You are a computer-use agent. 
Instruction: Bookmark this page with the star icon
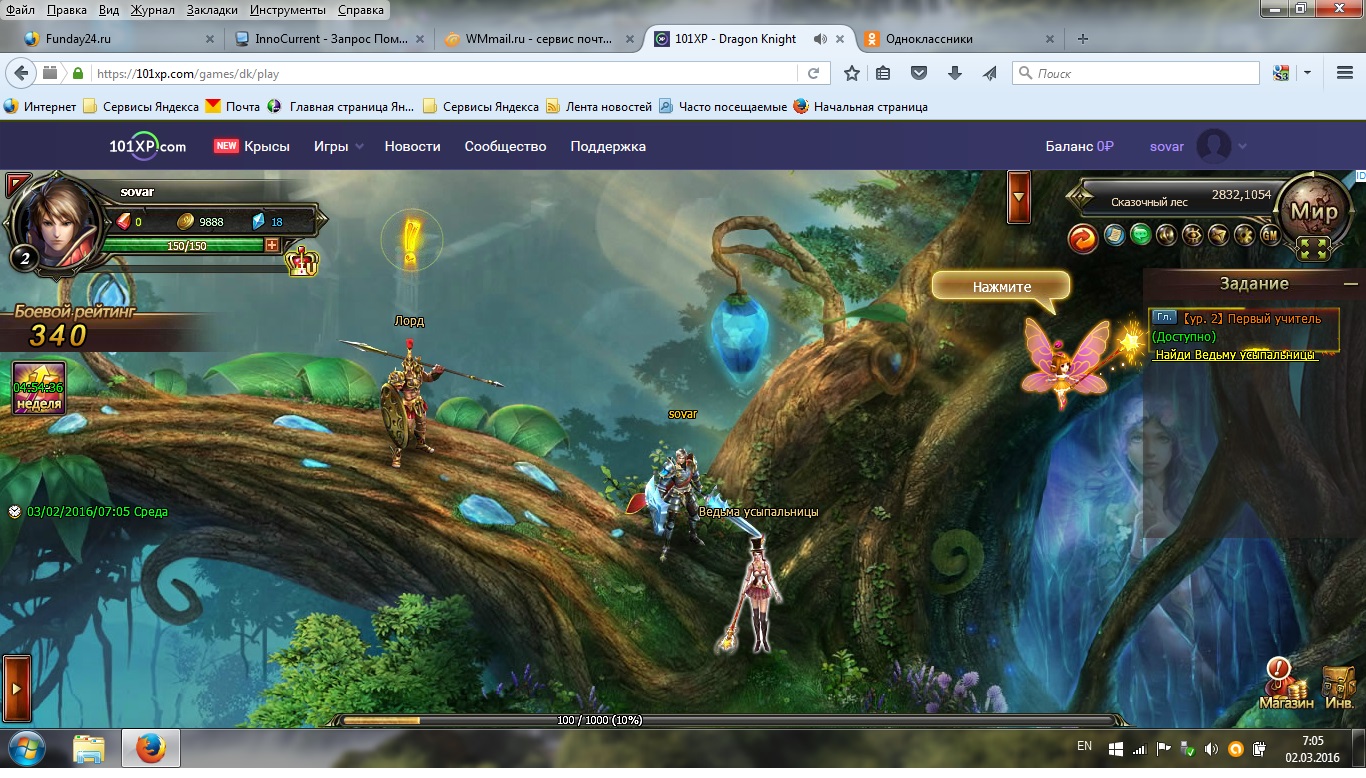(x=851, y=73)
